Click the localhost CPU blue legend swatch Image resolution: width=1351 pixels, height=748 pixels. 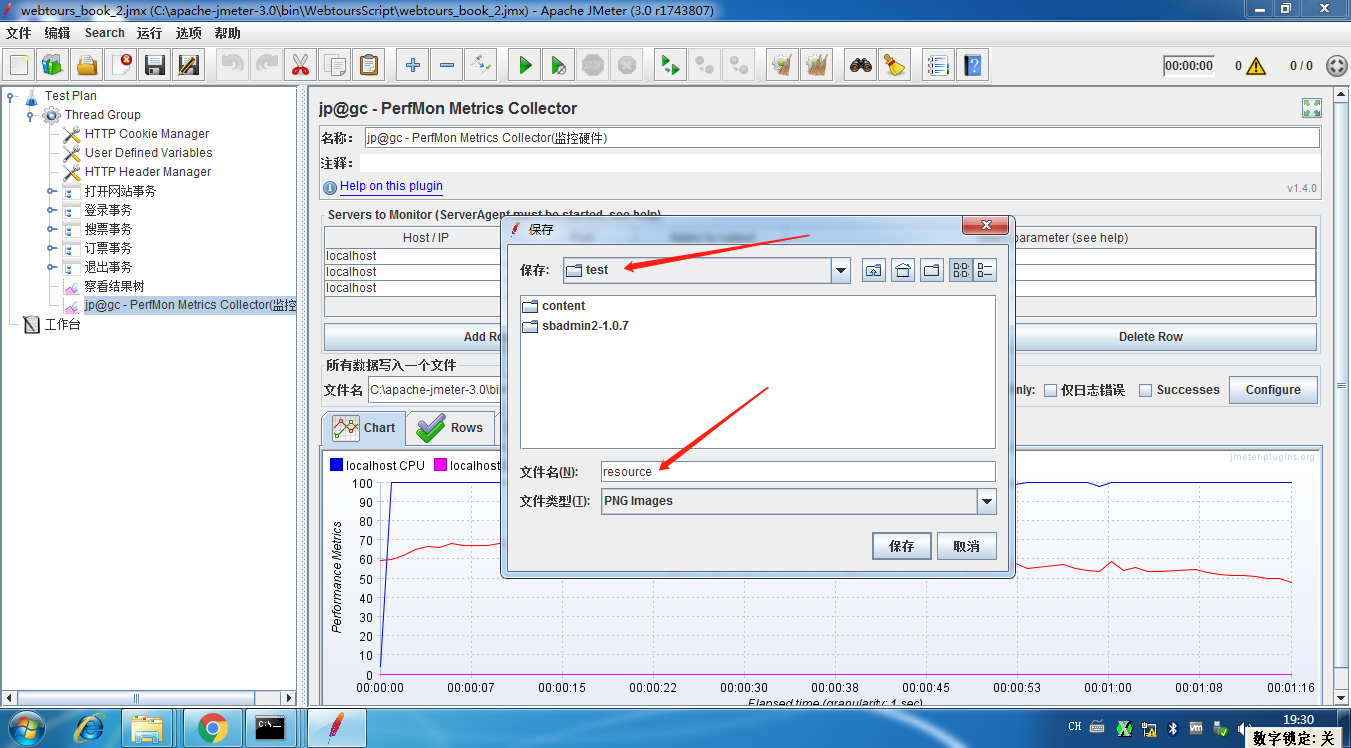pos(336,465)
